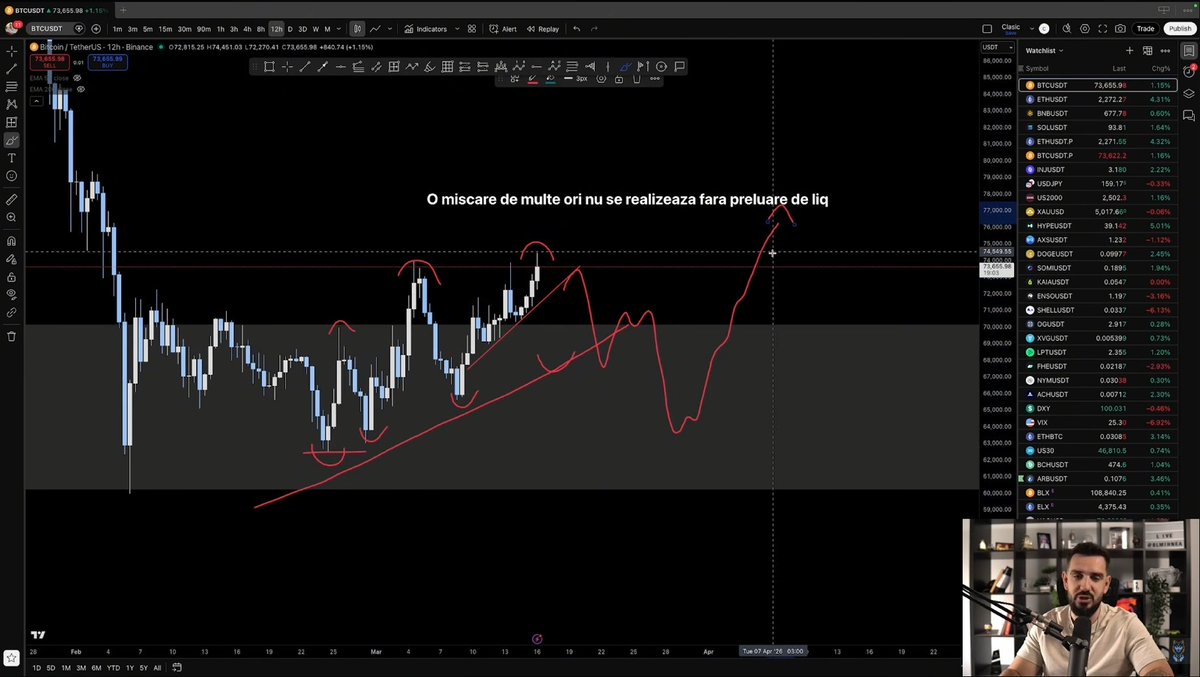Click the Trade button
Viewport: 1200px width, 677px height.
1145,29
